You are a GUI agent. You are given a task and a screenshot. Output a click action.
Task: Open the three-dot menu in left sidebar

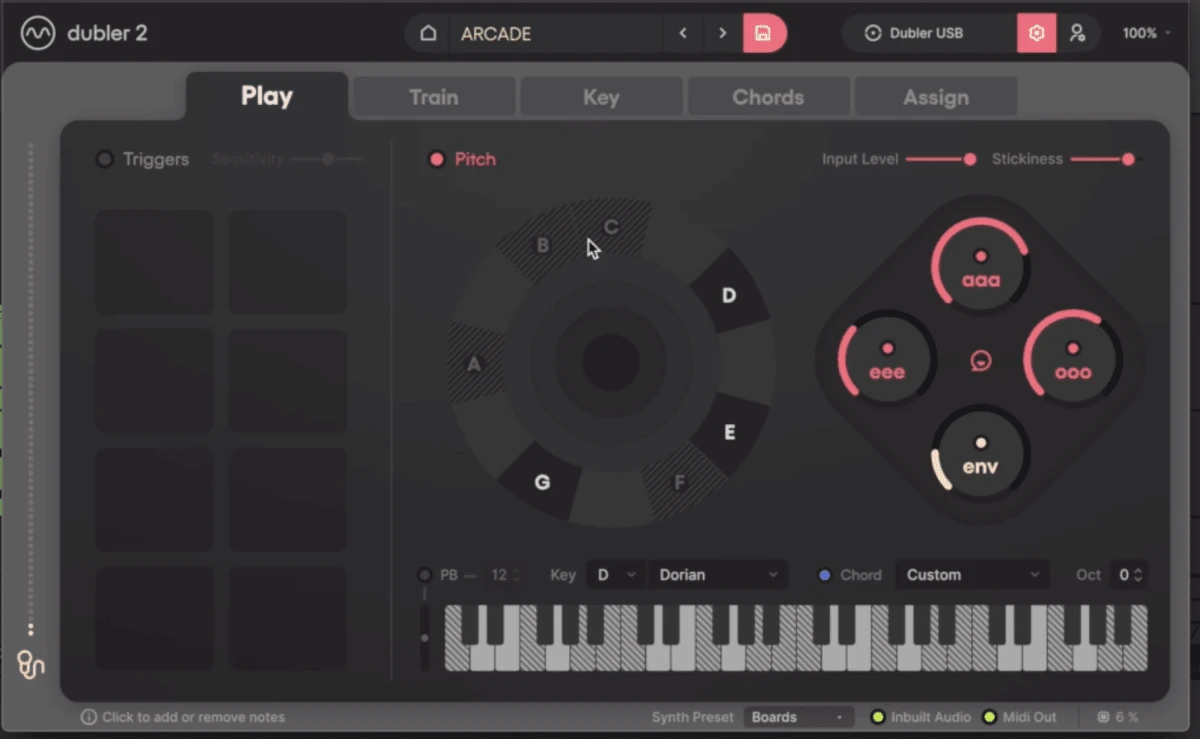[x=31, y=630]
